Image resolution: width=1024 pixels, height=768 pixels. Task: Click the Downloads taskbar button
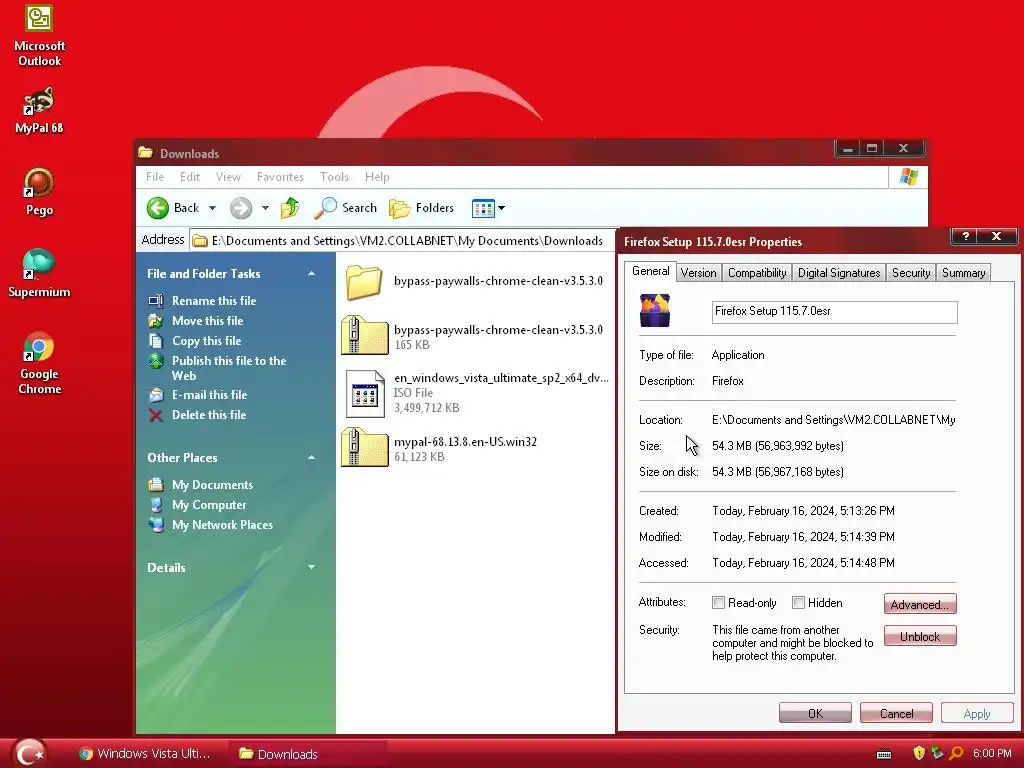coord(308,754)
